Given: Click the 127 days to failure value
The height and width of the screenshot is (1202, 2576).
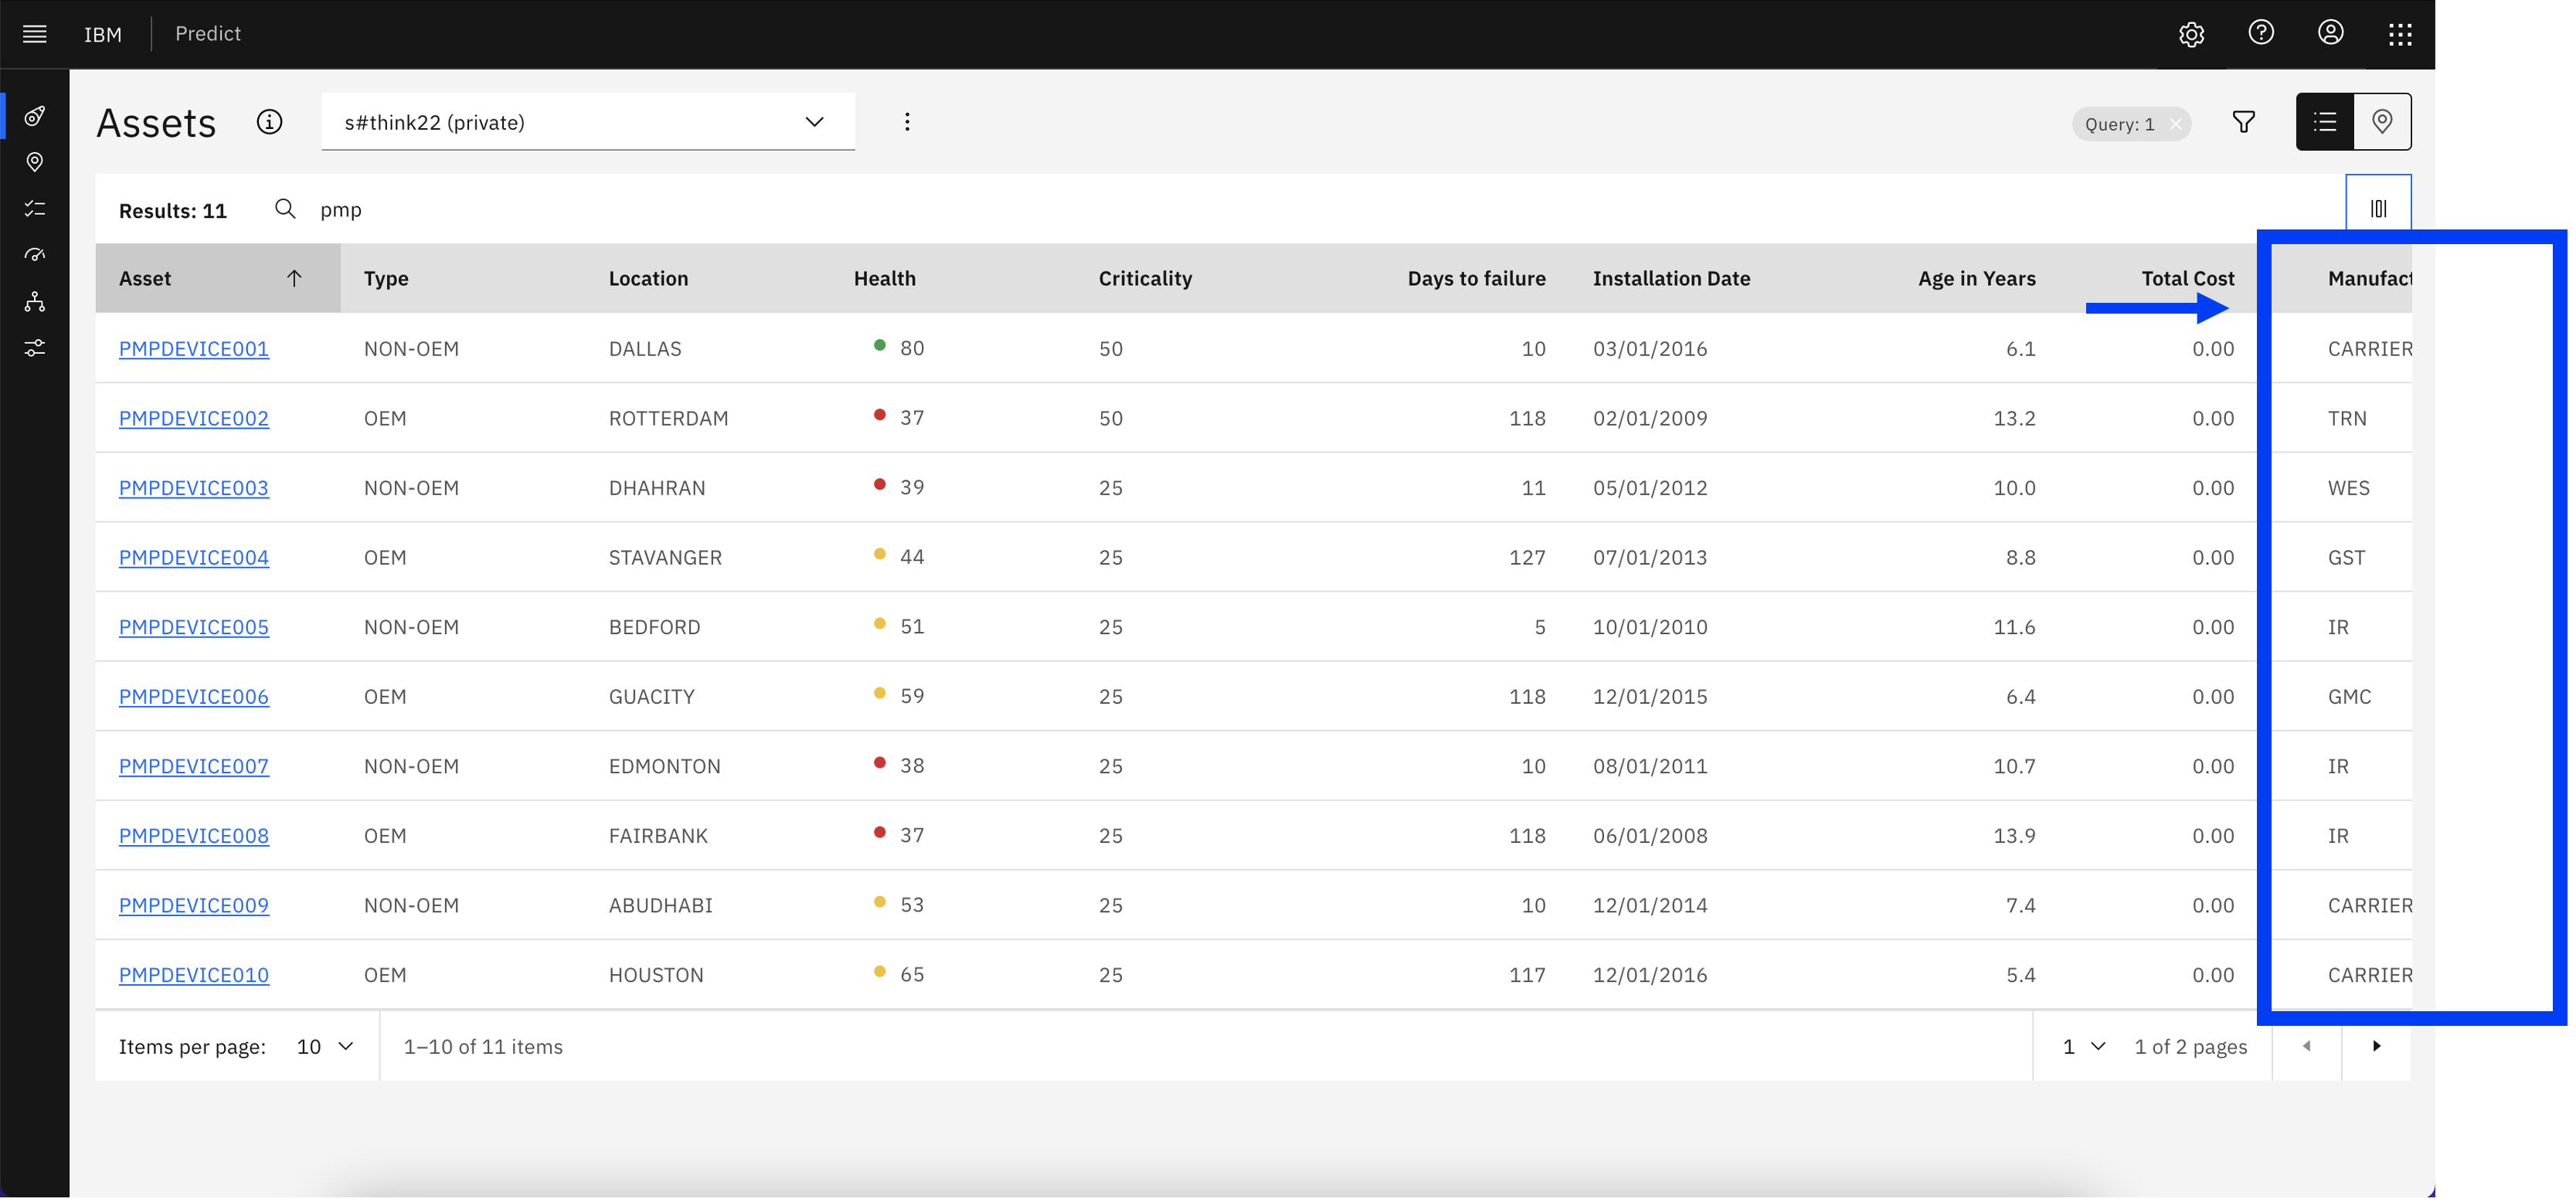Looking at the screenshot, I should coord(1527,557).
